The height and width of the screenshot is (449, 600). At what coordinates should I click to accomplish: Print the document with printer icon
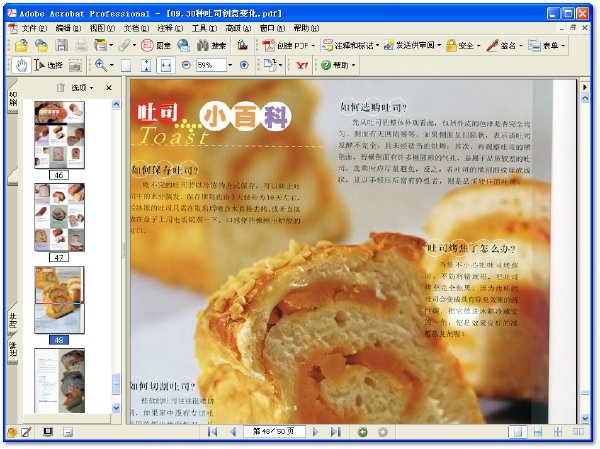[81, 46]
